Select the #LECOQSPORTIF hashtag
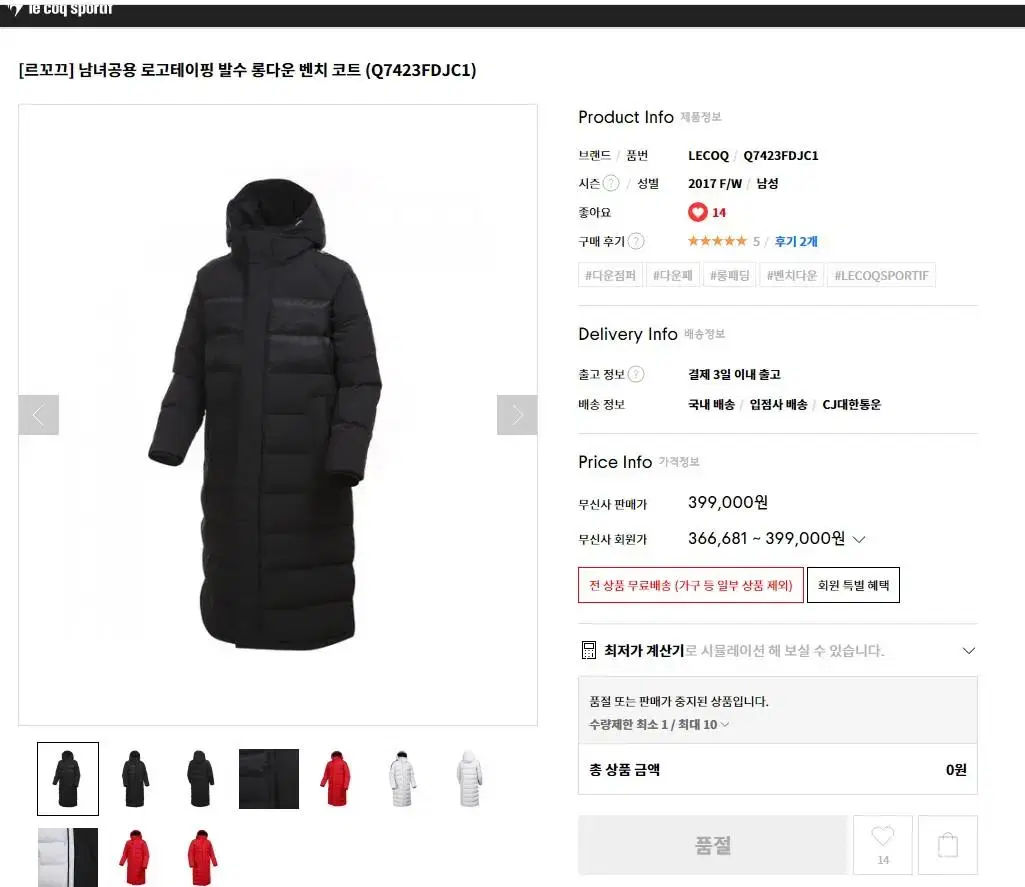 pos(881,275)
